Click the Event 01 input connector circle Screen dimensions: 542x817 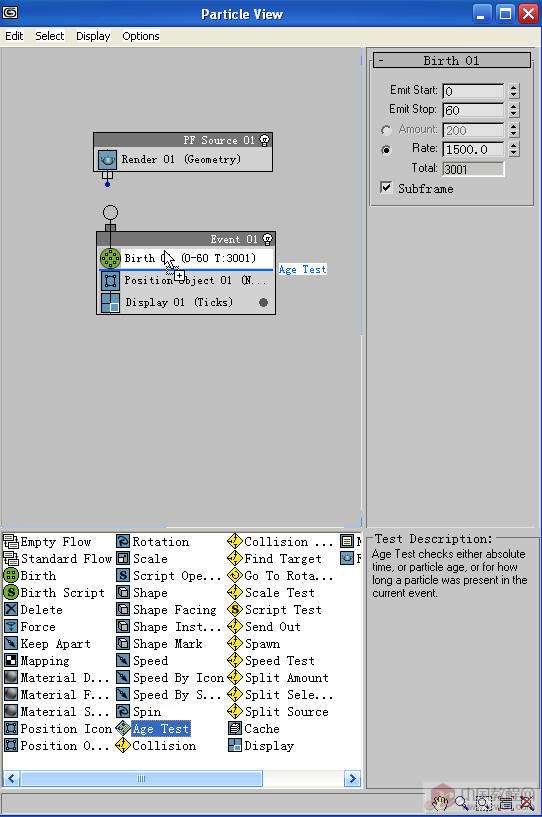110,213
